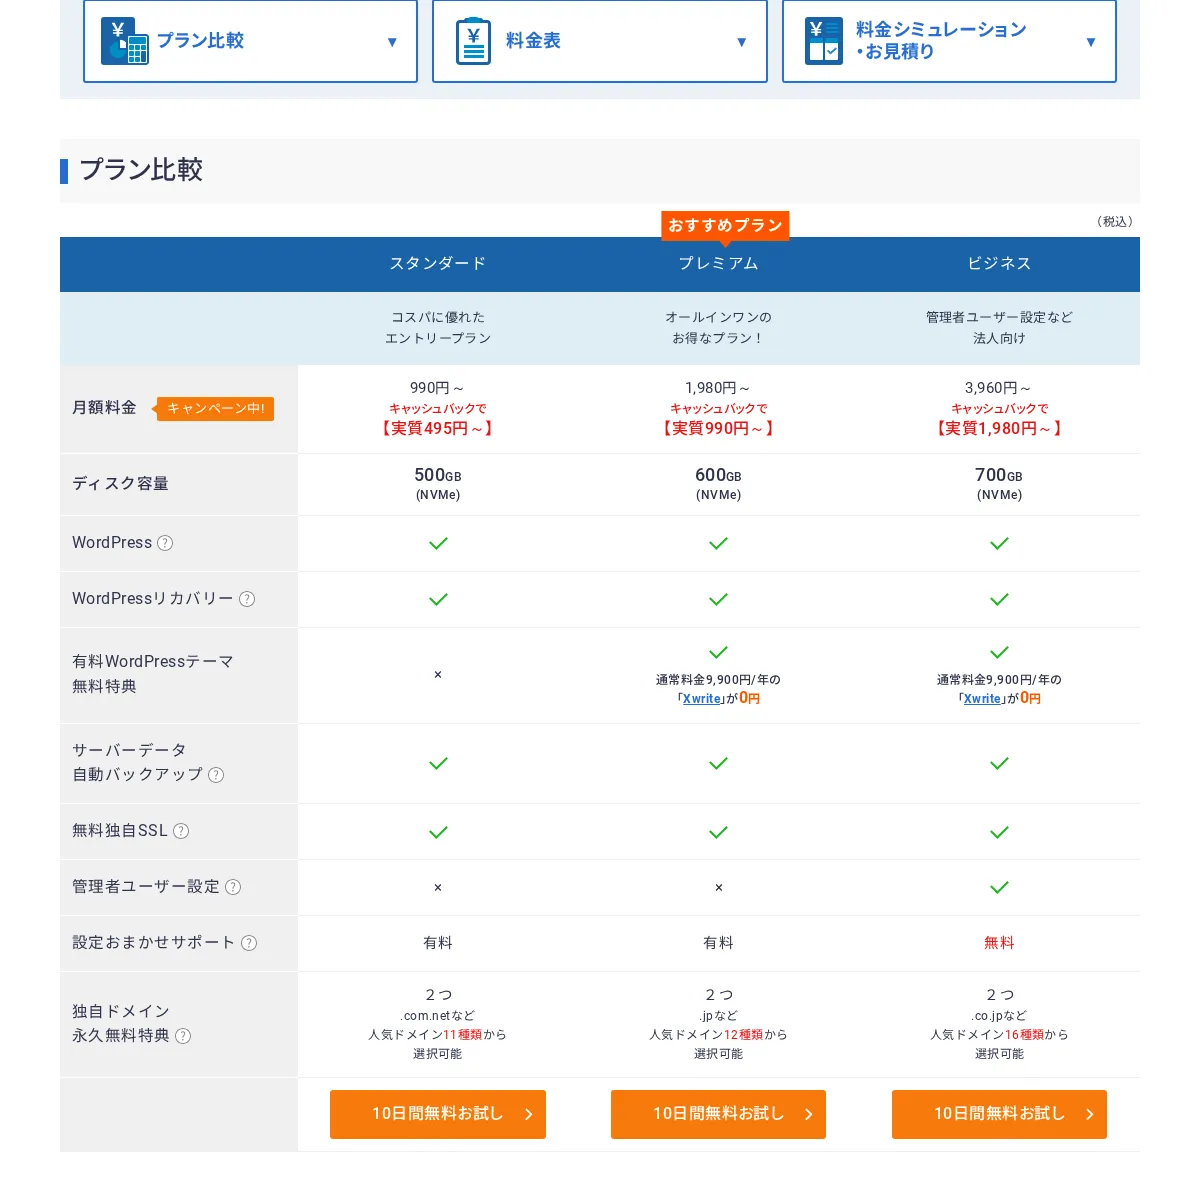
Task: Click the プレミアム 管理者ユーザー設定 cross mark
Action: tap(718, 888)
